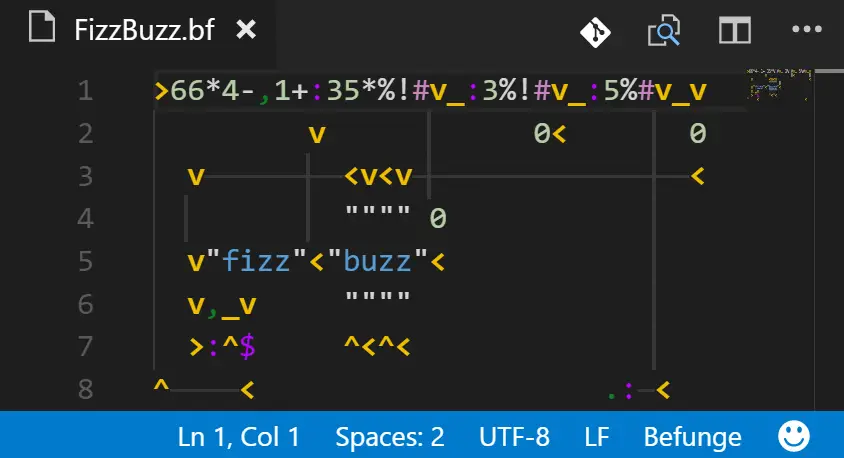Image resolution: width=844 pixels, height=458 pixels.
Task: Open the More Actions ellipsis menu
Action: pos(807,29)
